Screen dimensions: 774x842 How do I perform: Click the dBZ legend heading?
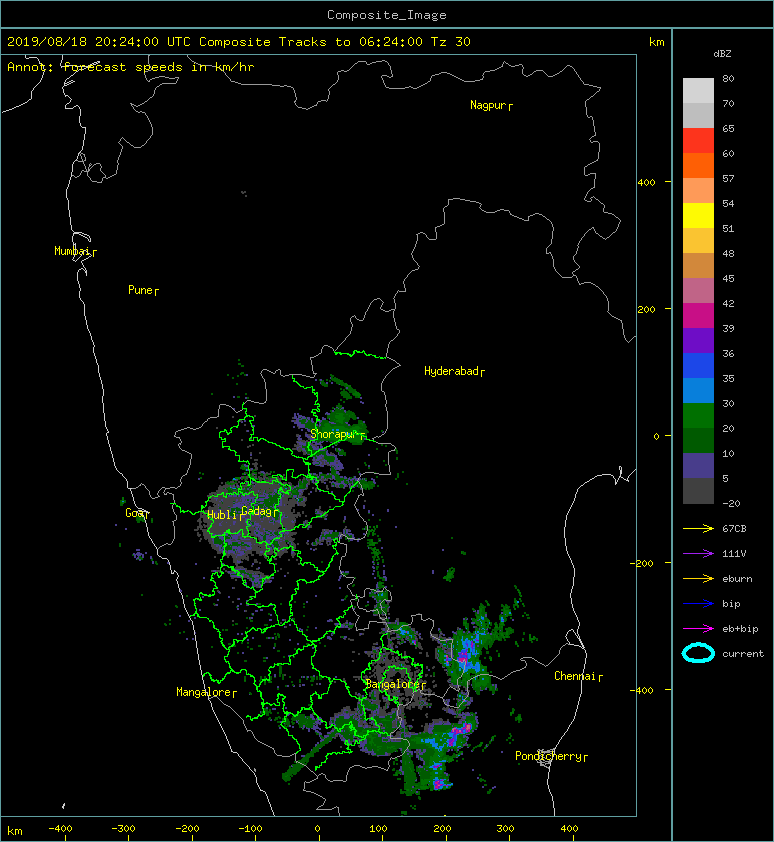(722, 54)
